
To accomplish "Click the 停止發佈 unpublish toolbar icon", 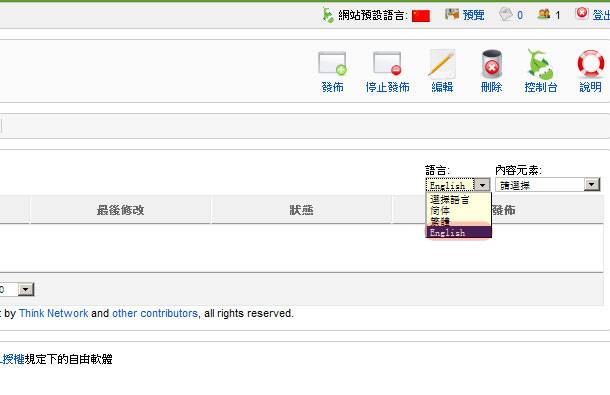I will click(387, 63).
